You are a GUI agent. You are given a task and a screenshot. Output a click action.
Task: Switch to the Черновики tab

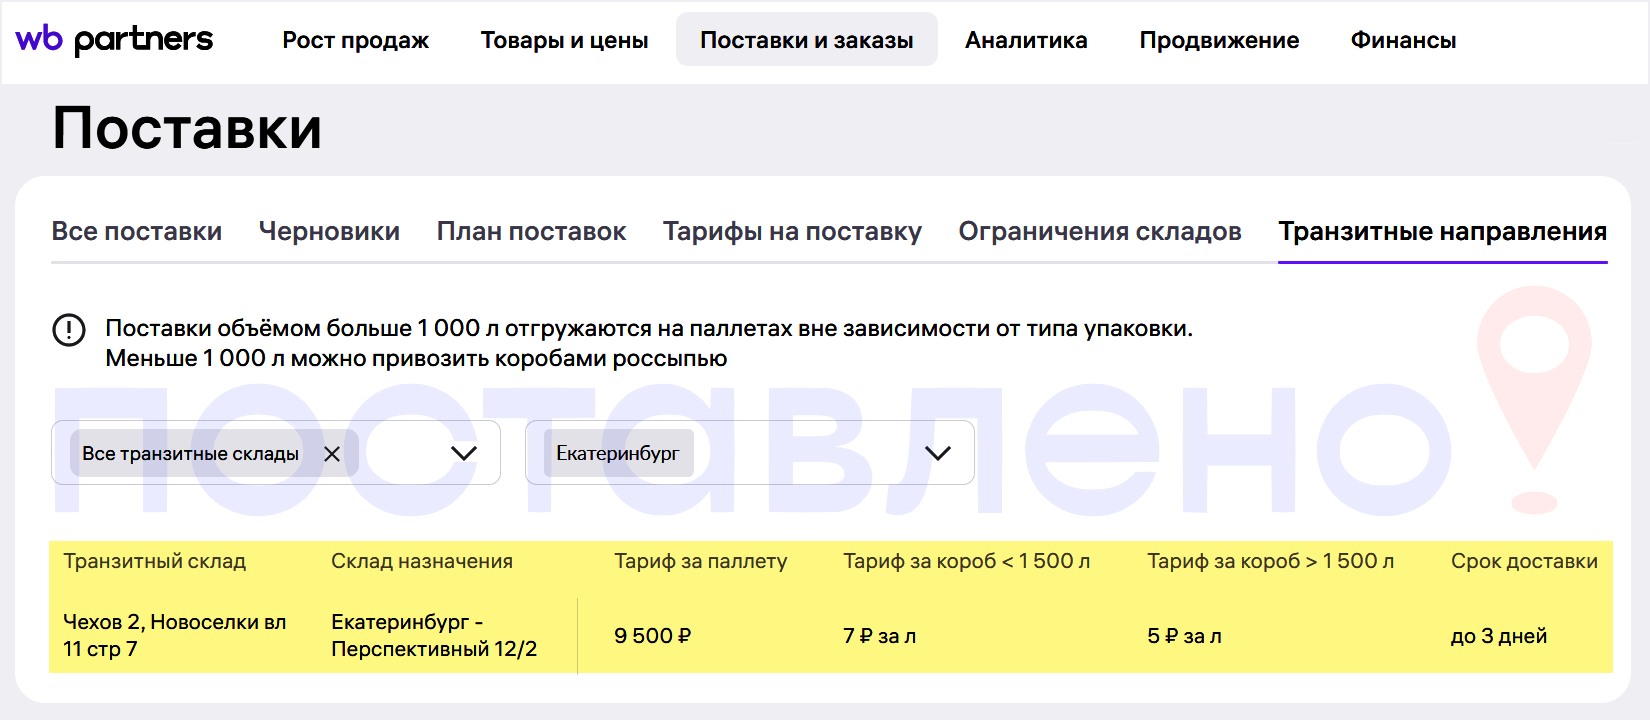(x=329, y=231)
